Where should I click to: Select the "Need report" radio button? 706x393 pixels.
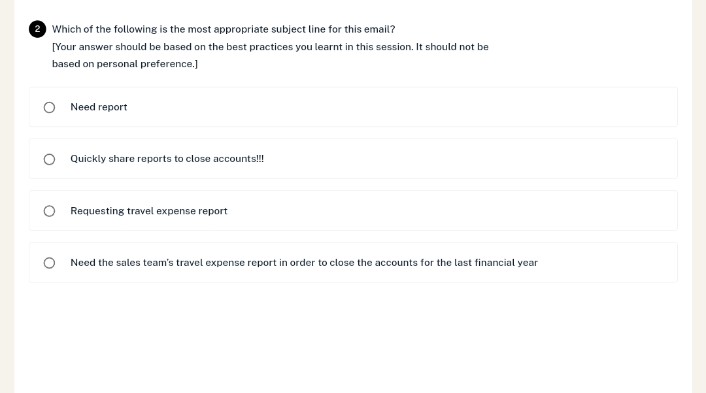click(x=50, y=107)
